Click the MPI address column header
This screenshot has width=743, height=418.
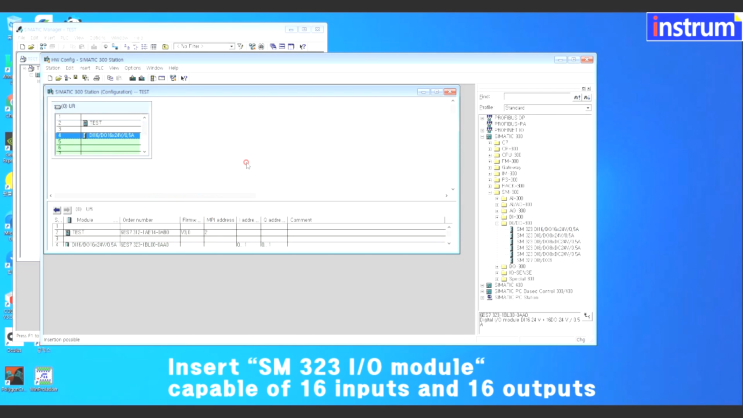coord(220,220)
